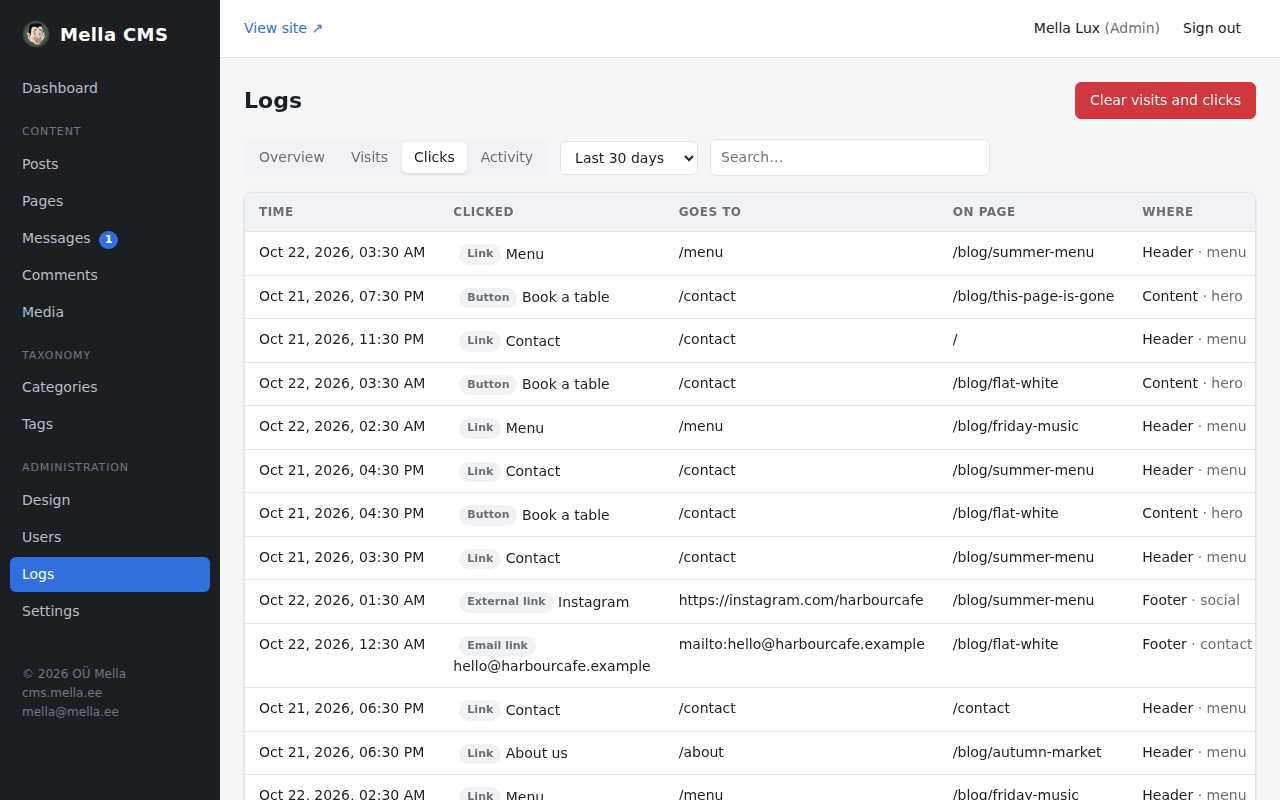Sign out of the admin
Viewport: 1280px width, 800px height.
(1212, 28)
